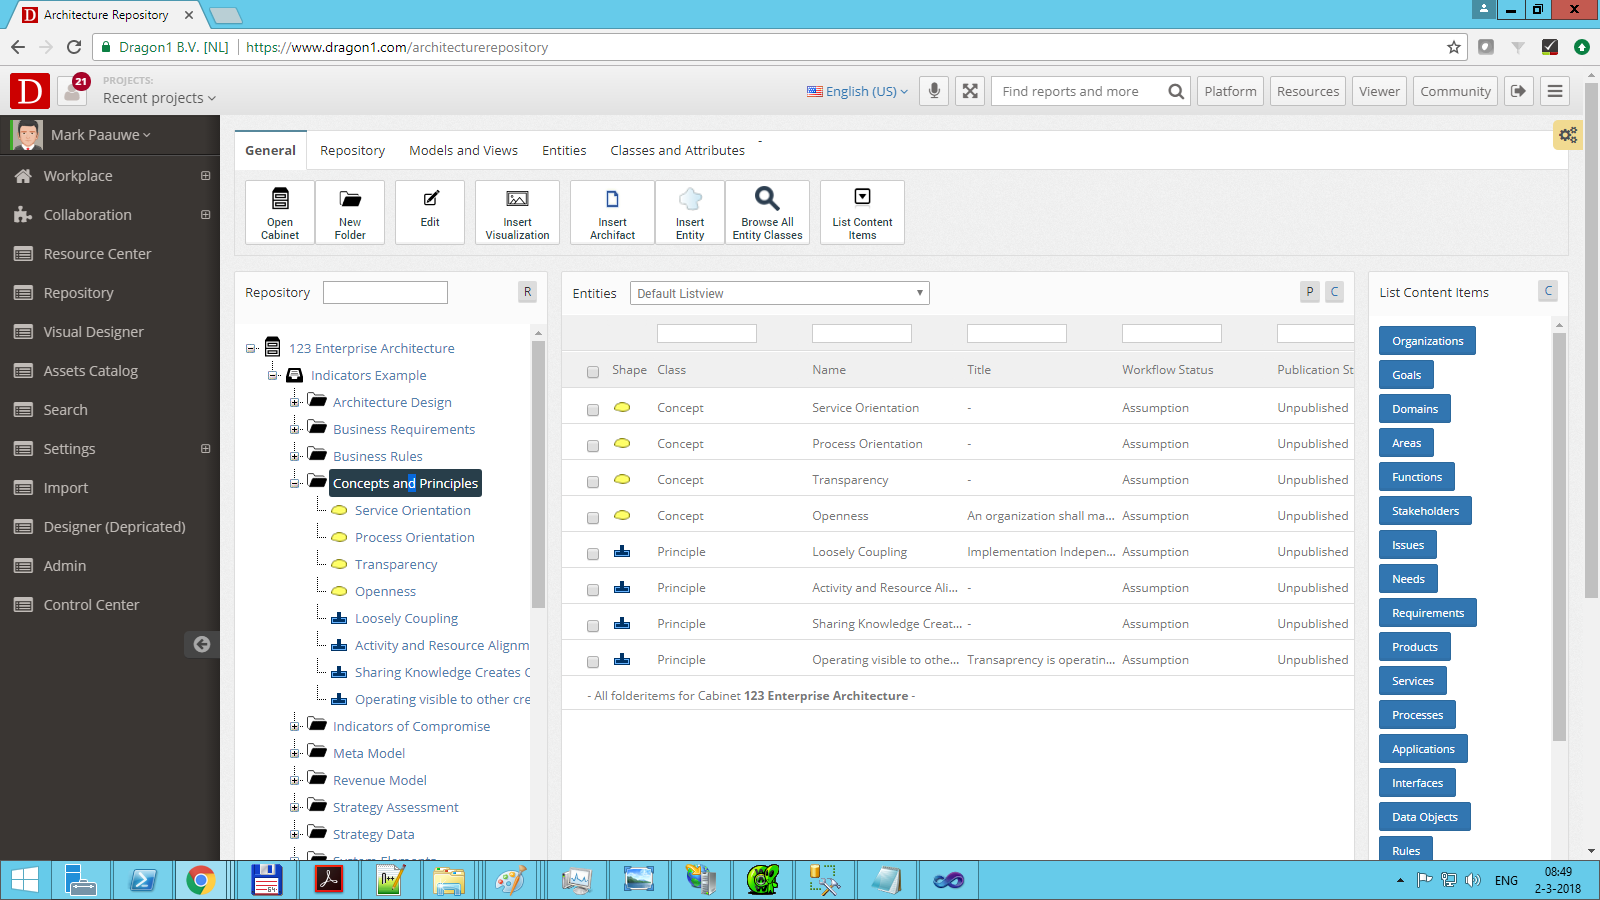Check the Transparency row checkbox

593,482
